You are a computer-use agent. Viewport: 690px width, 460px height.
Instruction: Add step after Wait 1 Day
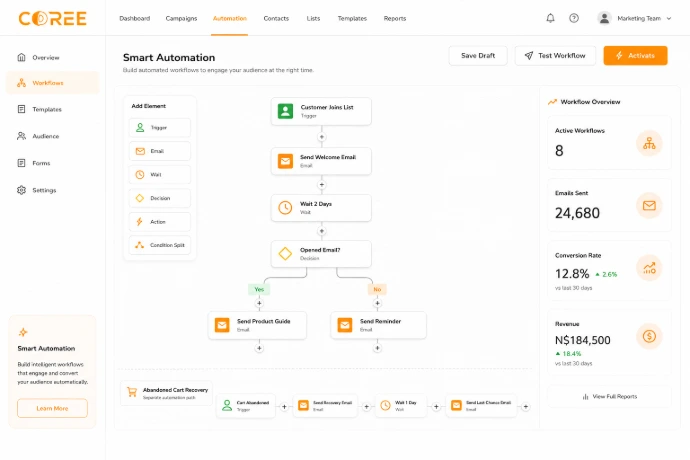coord(436,407)
